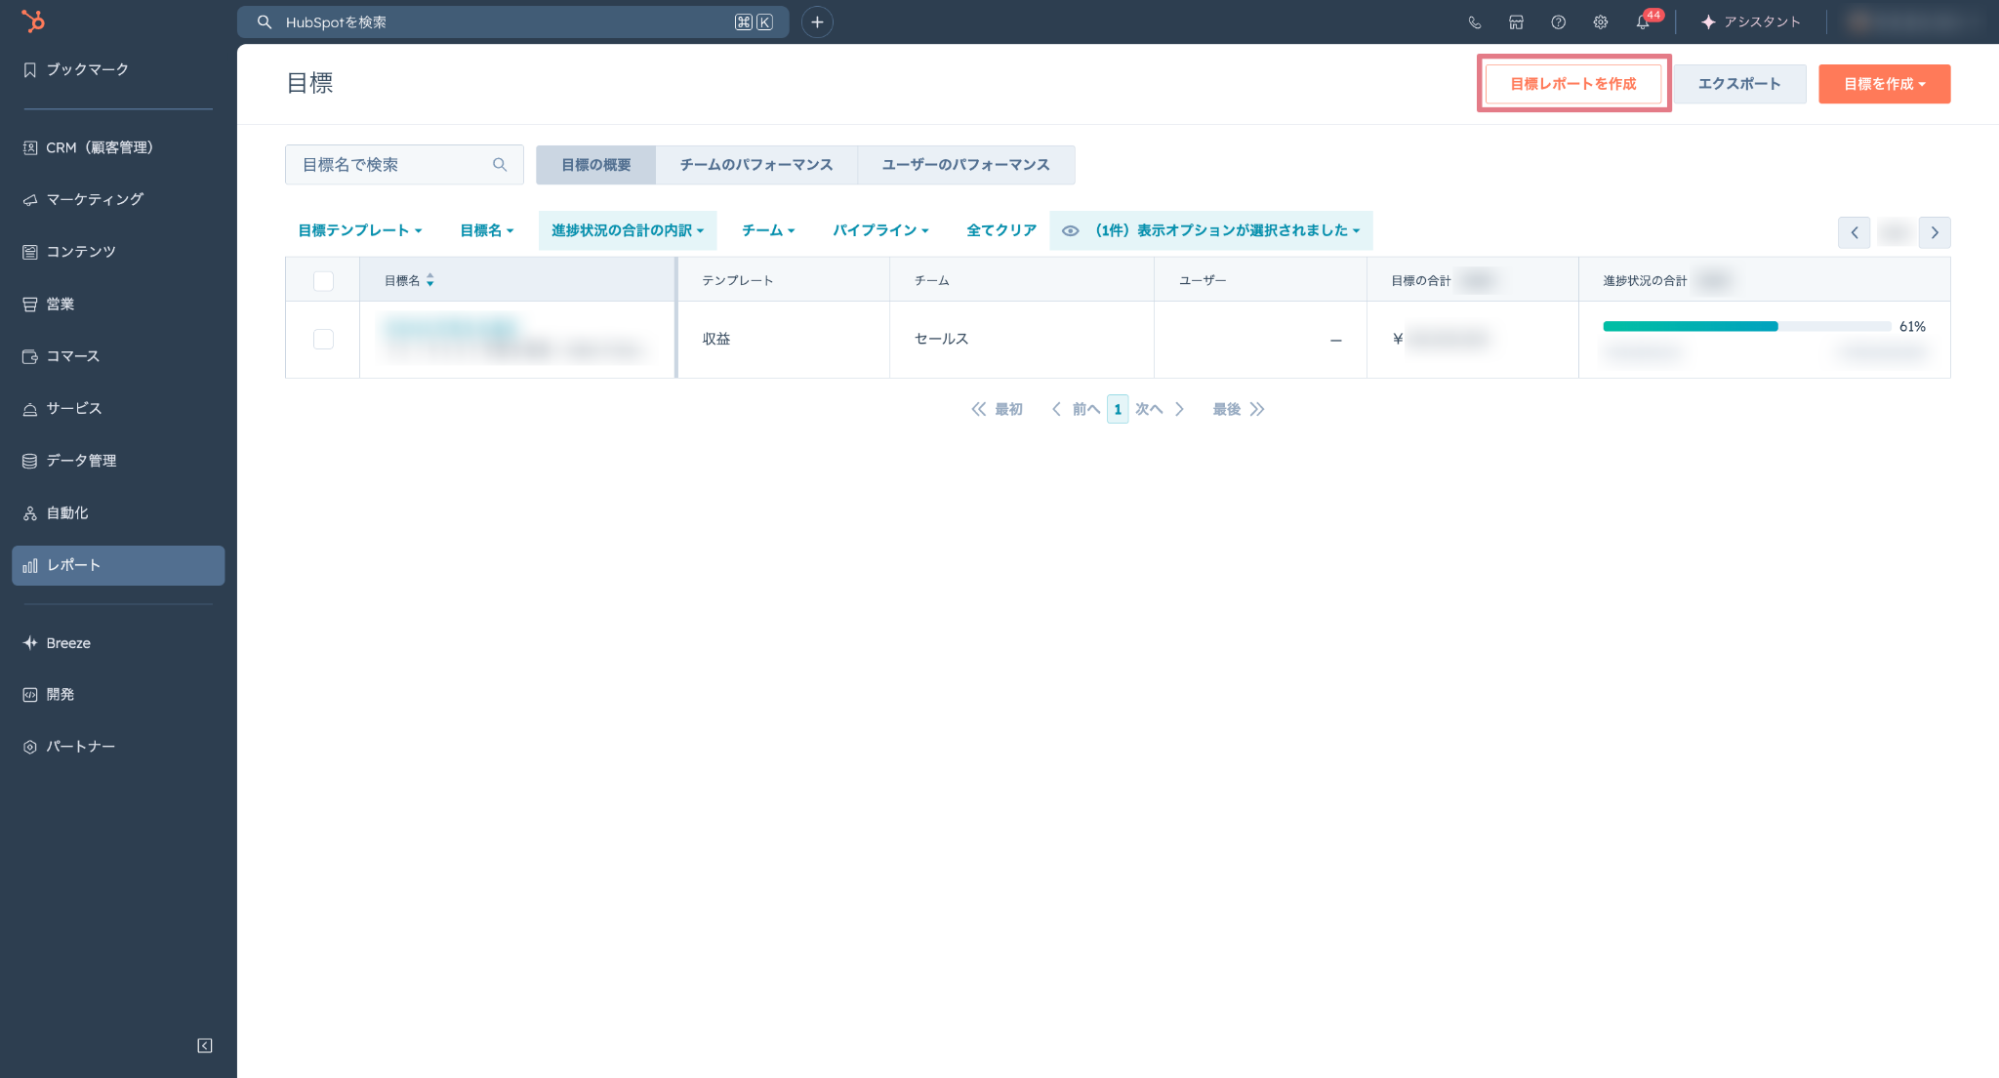Collapse the left sidebar navigation
The width and height of the screenshot is (1999, 1078).
click(205, 1045)
